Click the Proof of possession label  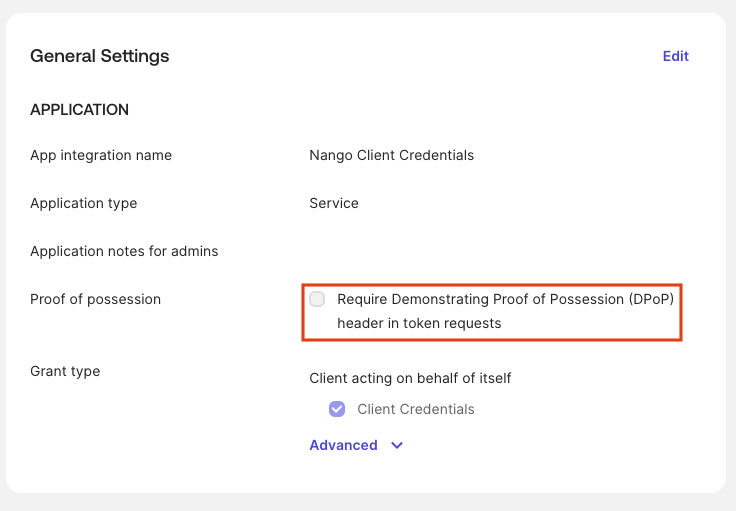(x=95, y=299)
